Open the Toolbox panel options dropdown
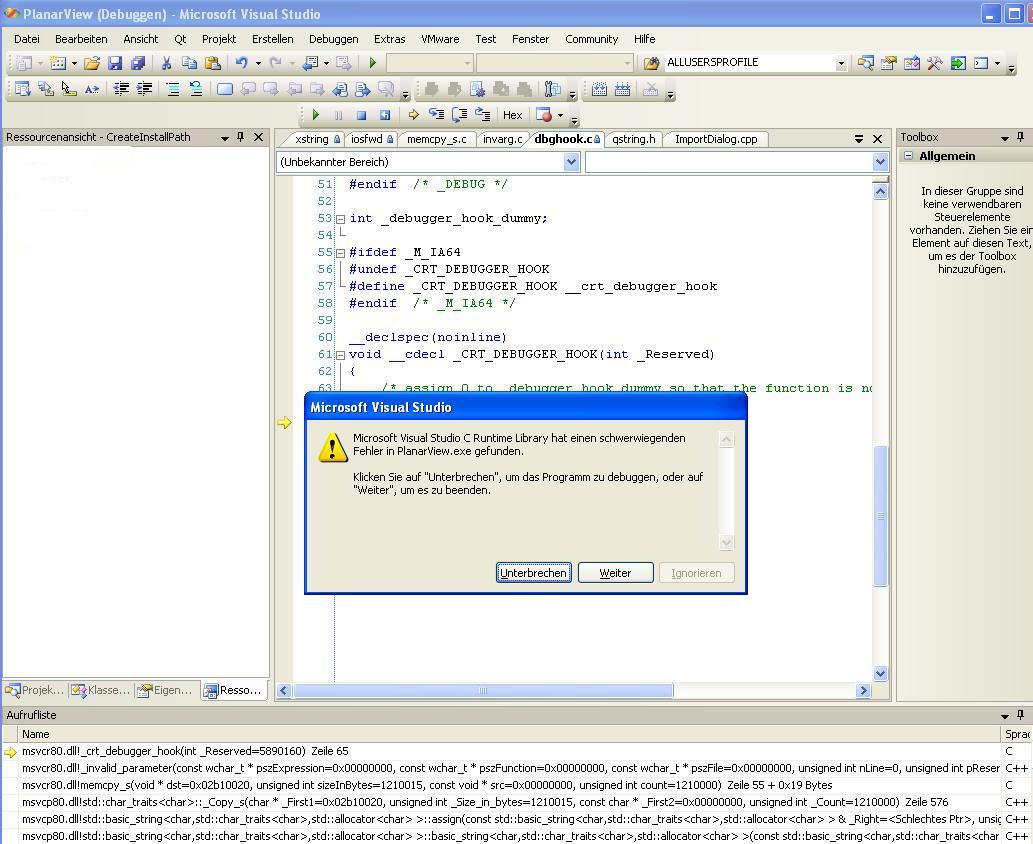Image resolution: width=1033 pixels, height=844 pixels. tap(1005, 138)
